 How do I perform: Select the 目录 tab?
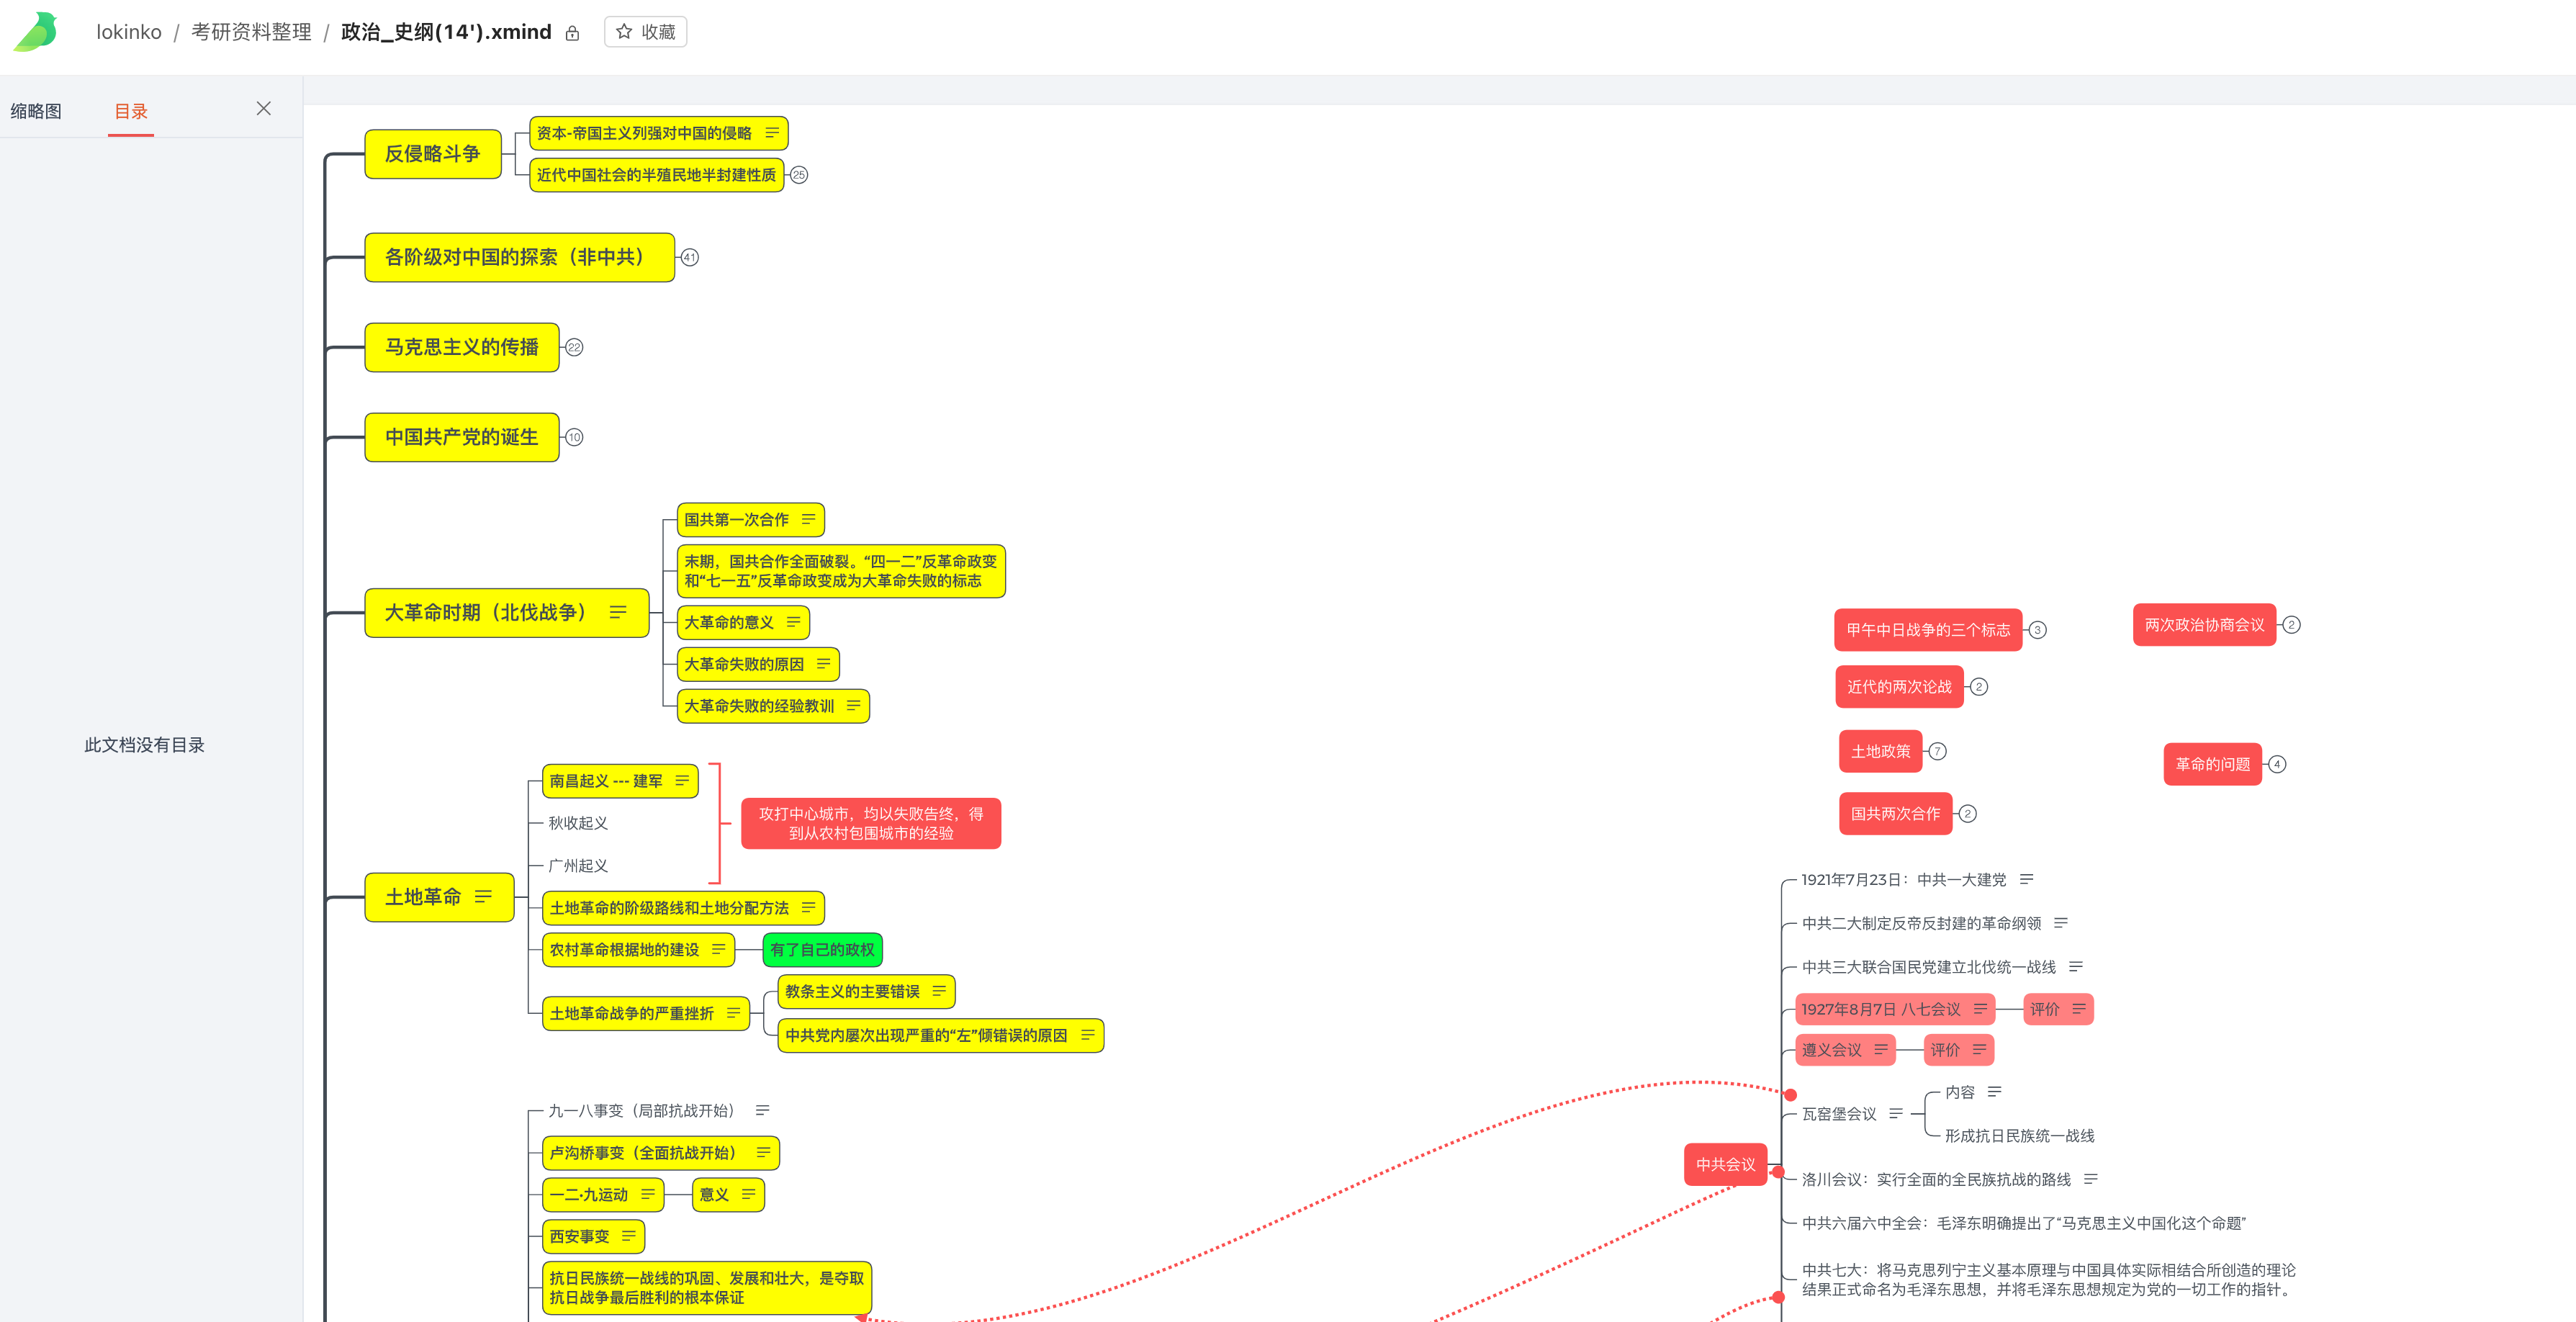[130, 111]
